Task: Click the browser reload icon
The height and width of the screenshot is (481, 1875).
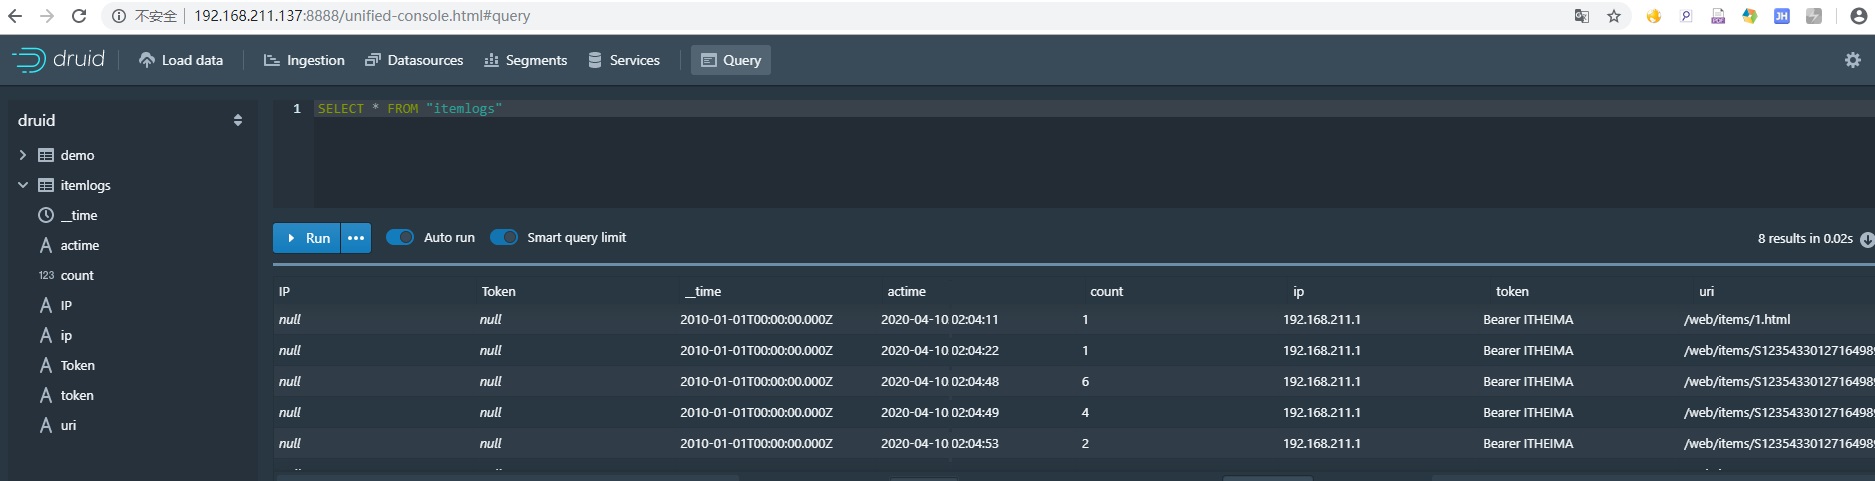Action: point(79,16)
